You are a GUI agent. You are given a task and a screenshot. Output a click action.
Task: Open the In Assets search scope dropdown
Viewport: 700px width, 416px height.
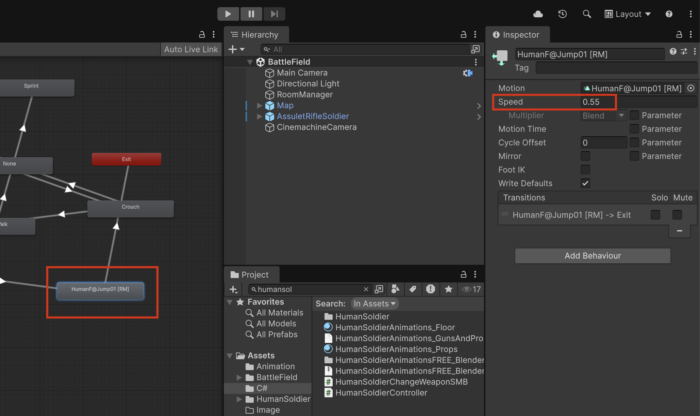click(374, 303)
